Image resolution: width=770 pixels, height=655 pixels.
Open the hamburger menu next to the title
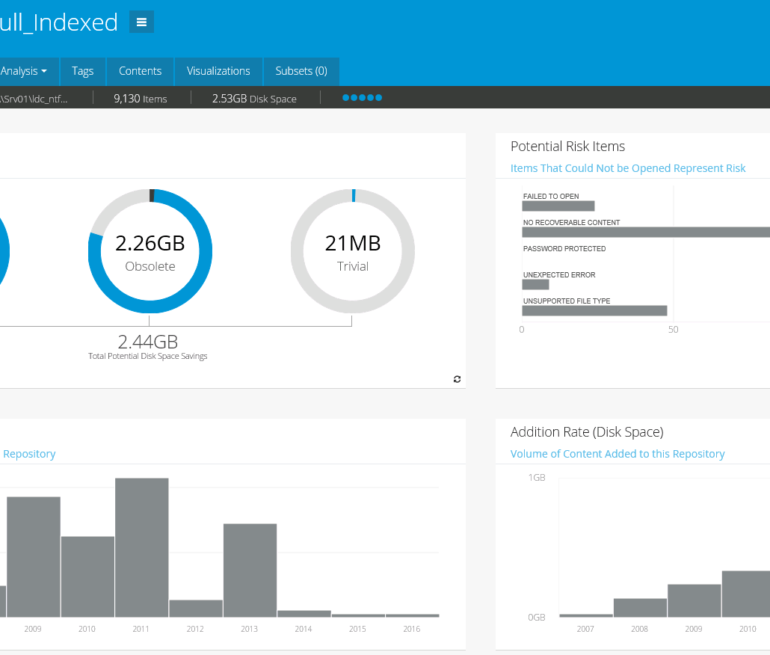click(141, 22)
